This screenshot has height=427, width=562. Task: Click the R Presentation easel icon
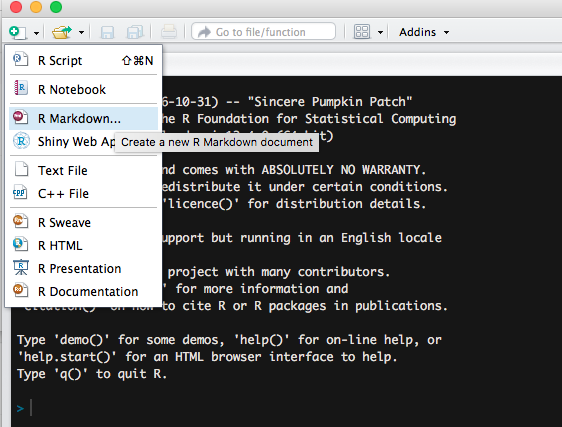[x=21, y=267]
